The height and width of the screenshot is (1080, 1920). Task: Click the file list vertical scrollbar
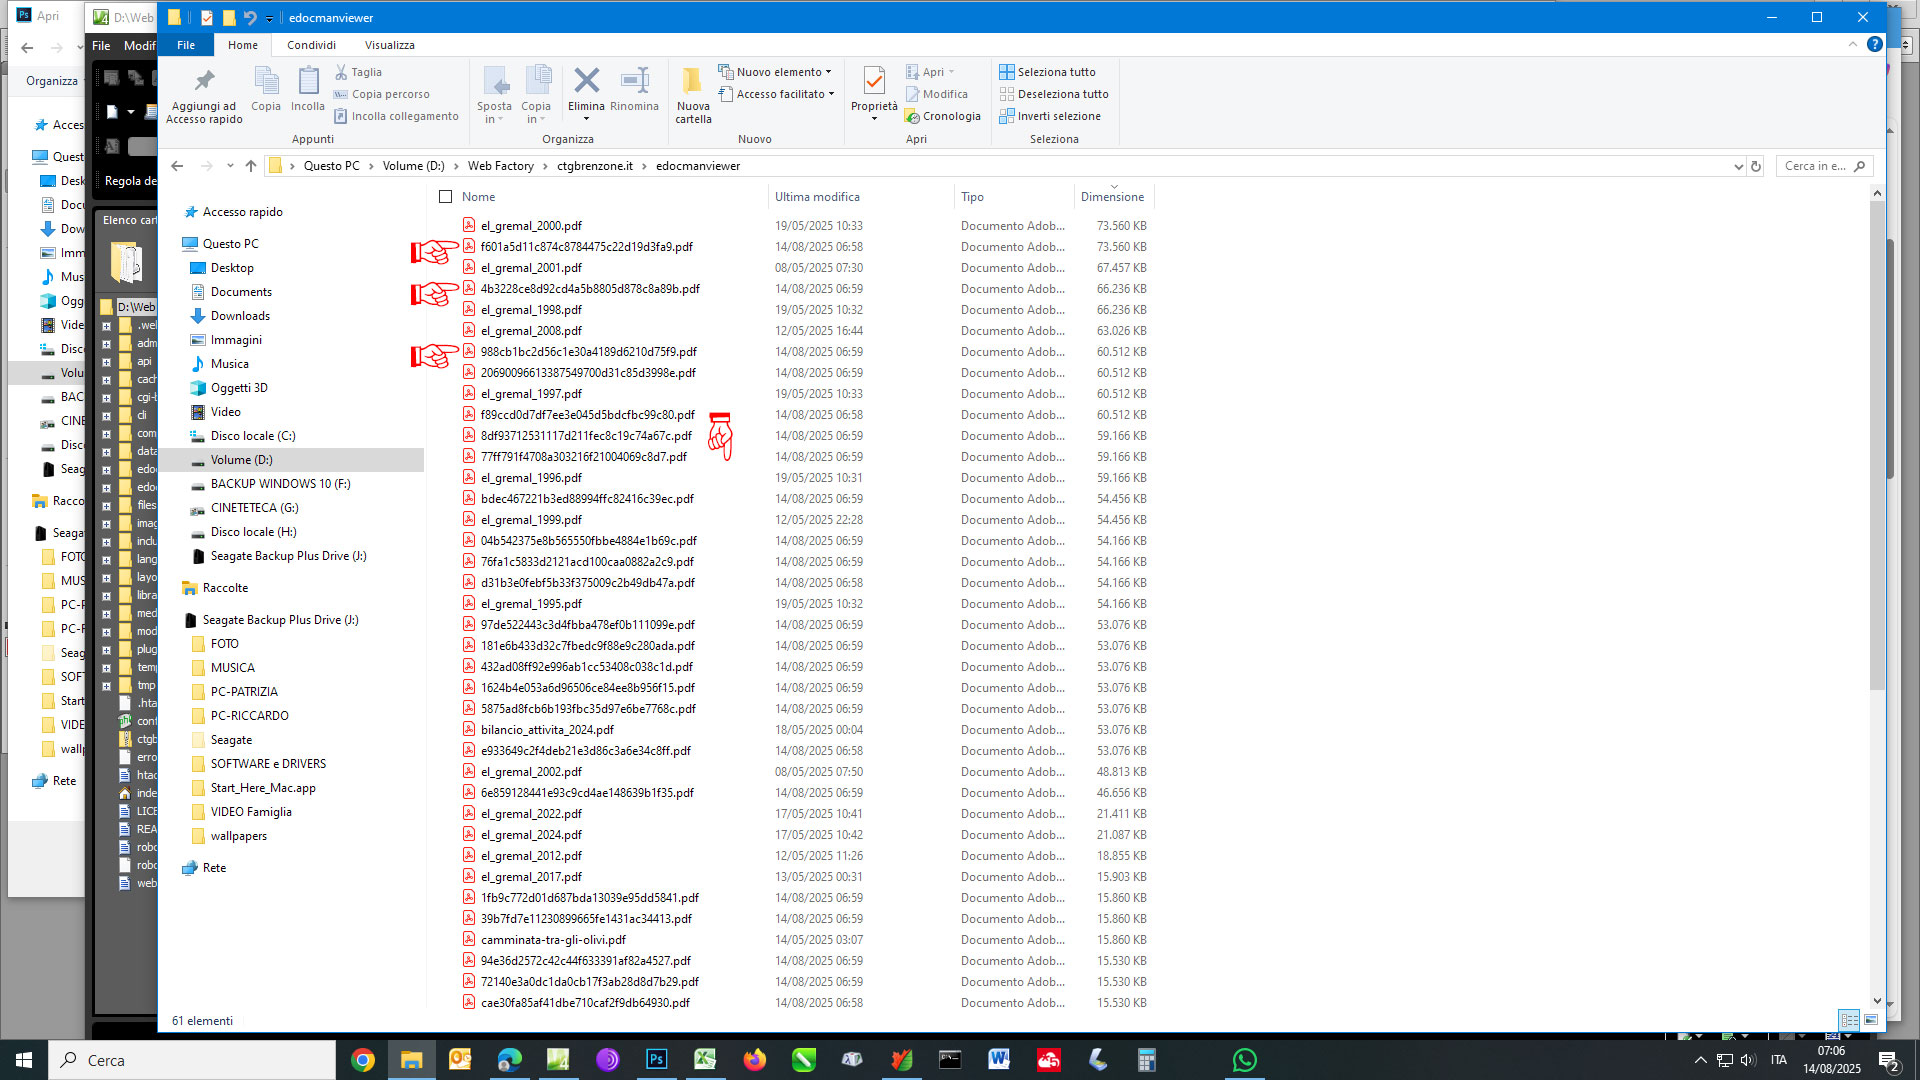tap(1877, 445)
